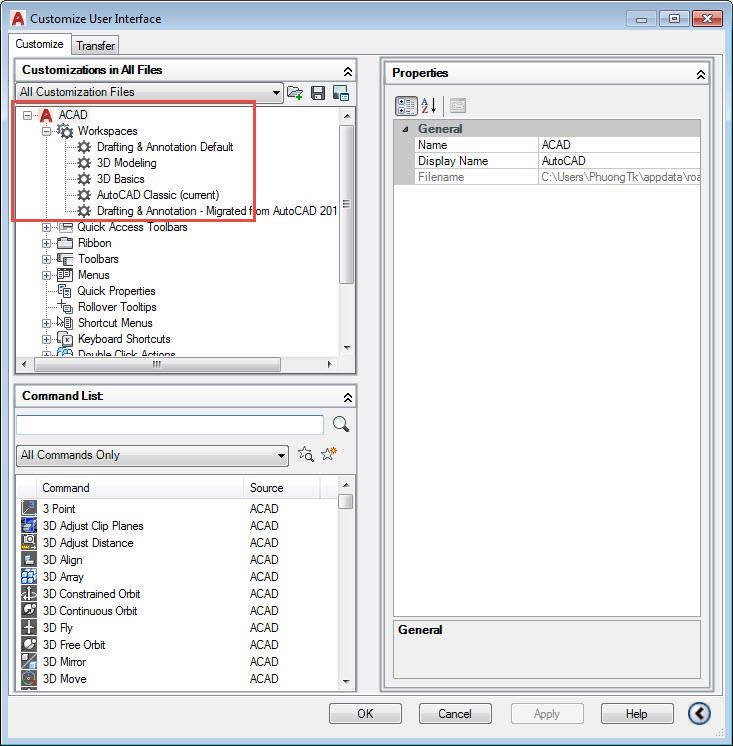
Task: Click the Ribbon node folder icon
Action: [65, 243]
